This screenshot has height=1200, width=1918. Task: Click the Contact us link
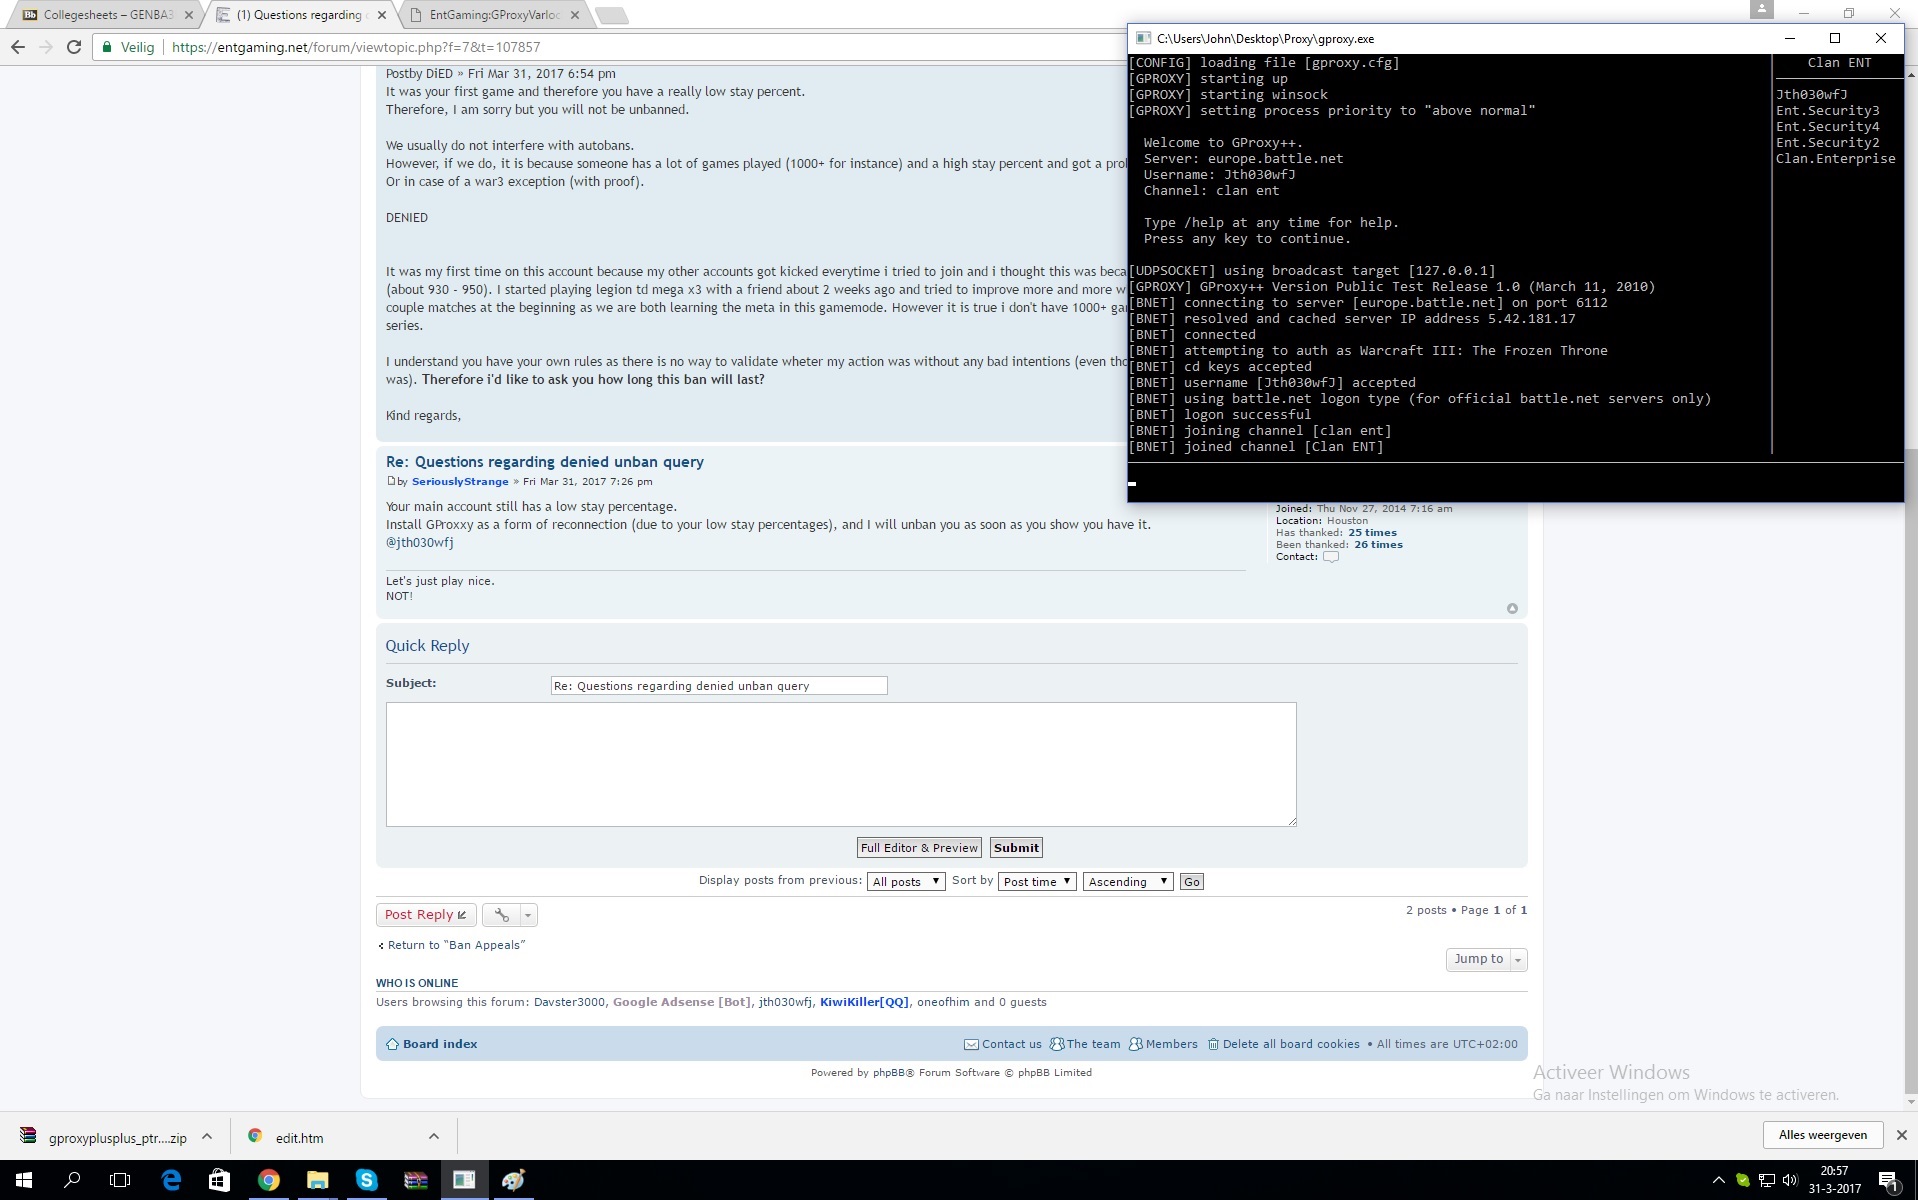pos(1003,1044)
